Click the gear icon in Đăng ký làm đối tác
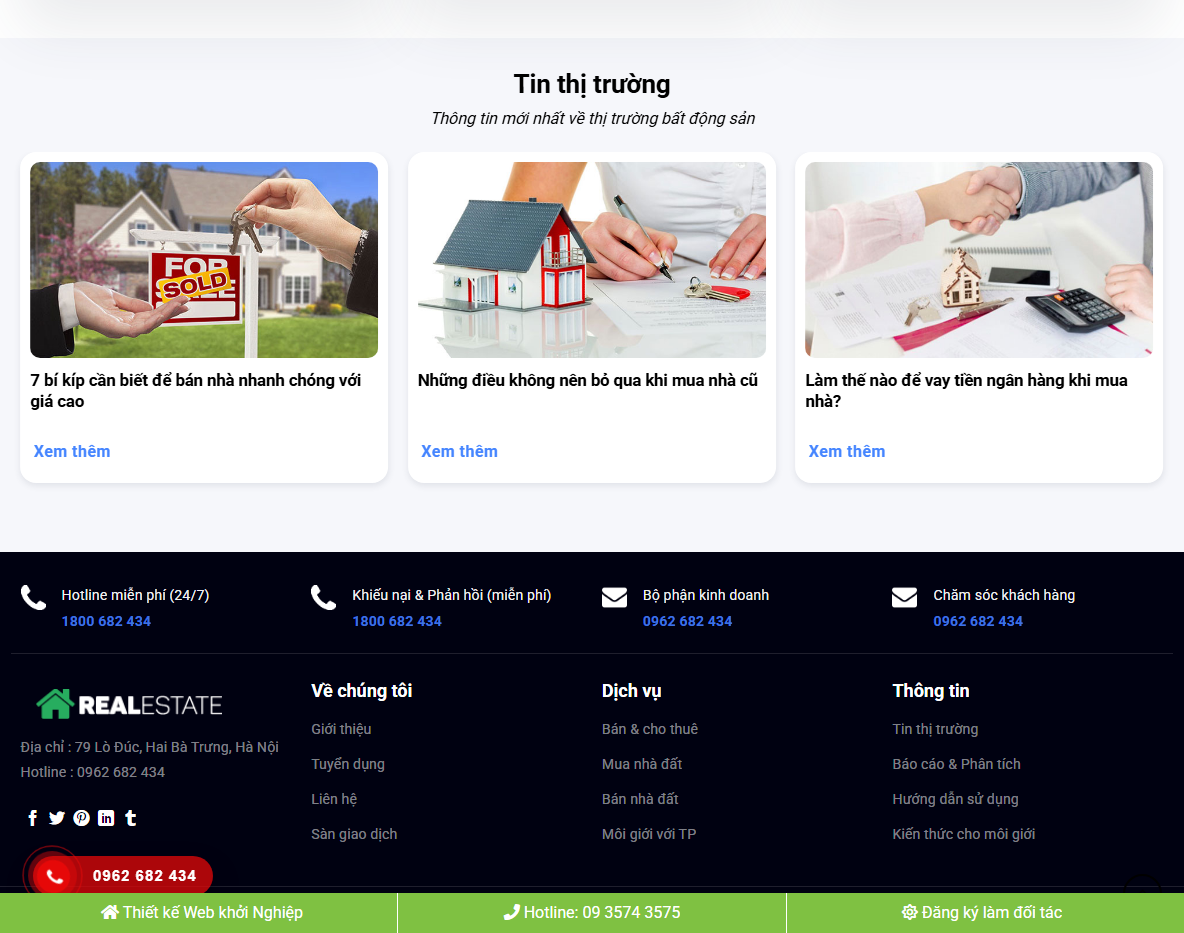This screenshot has height=933, width=1184. [x=909, y=912]
